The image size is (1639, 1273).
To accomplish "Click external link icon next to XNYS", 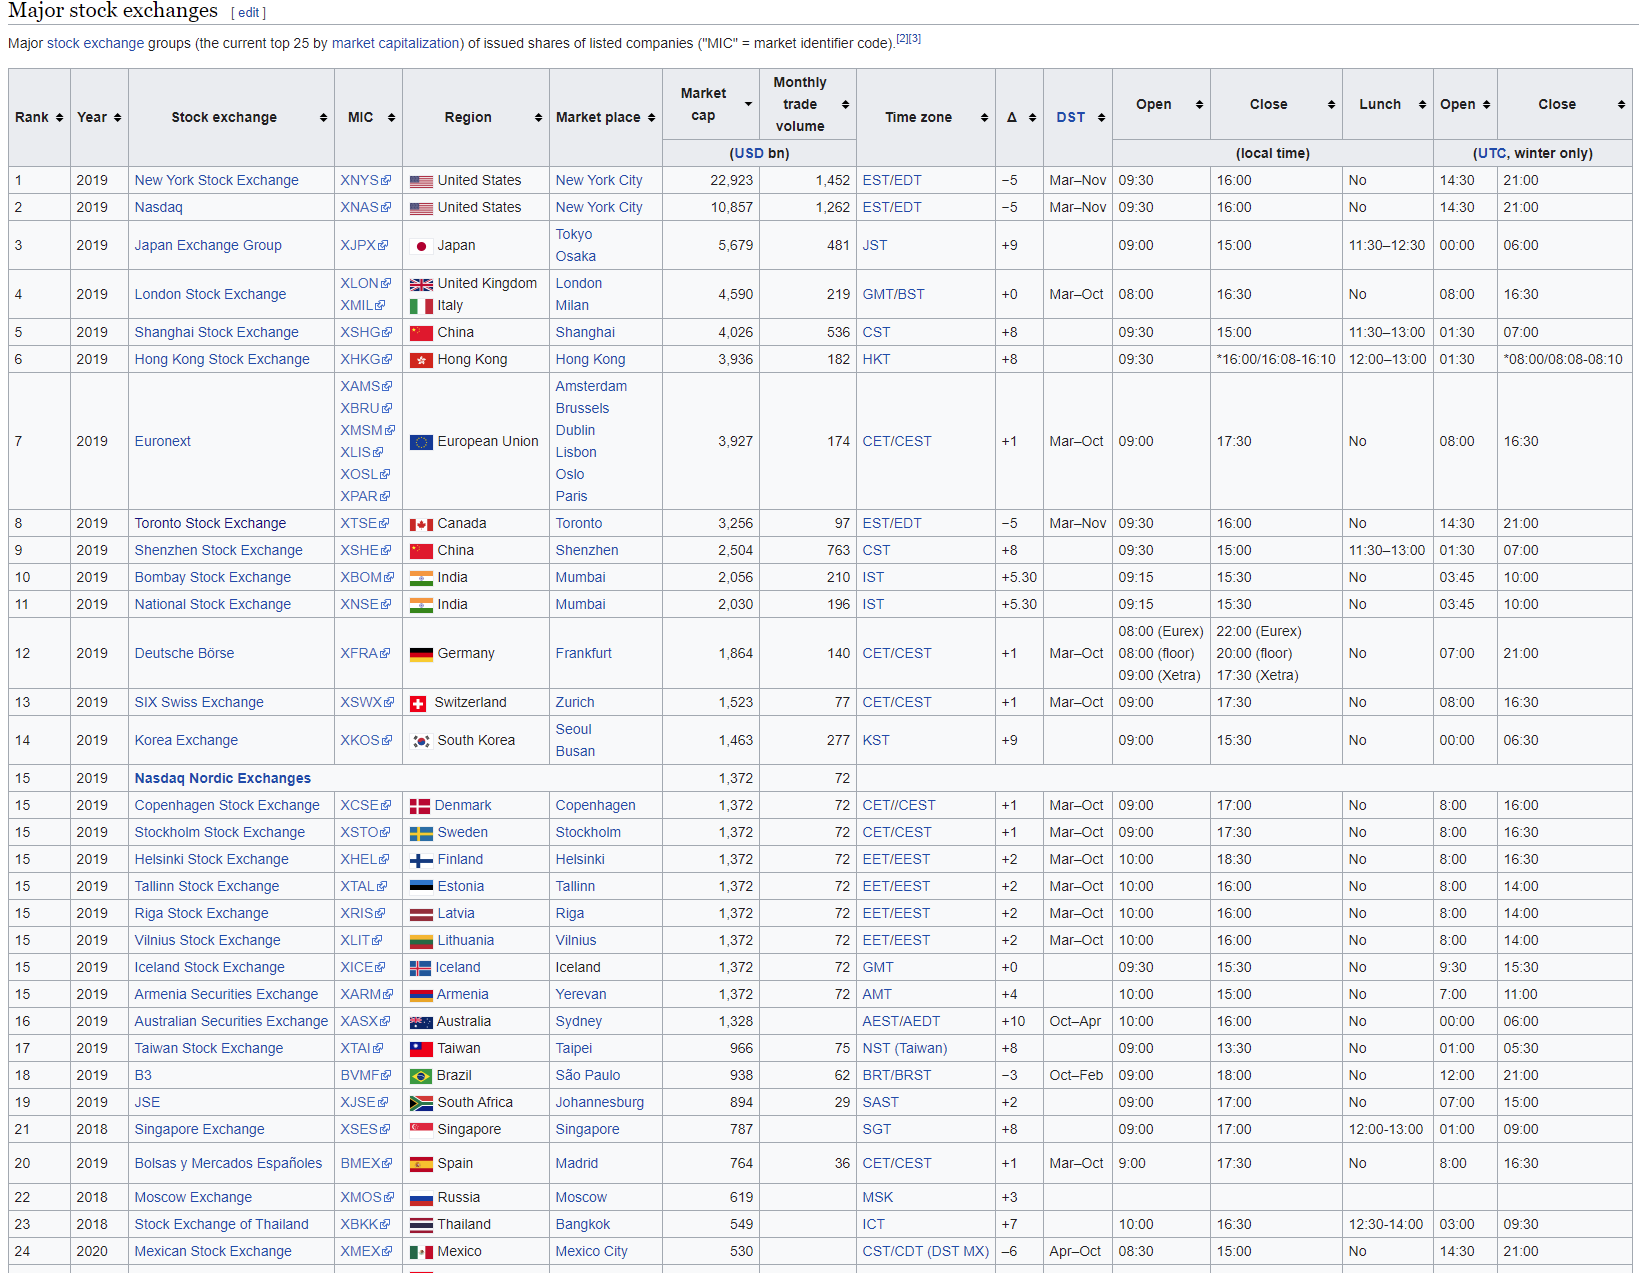I will (387, 181).
